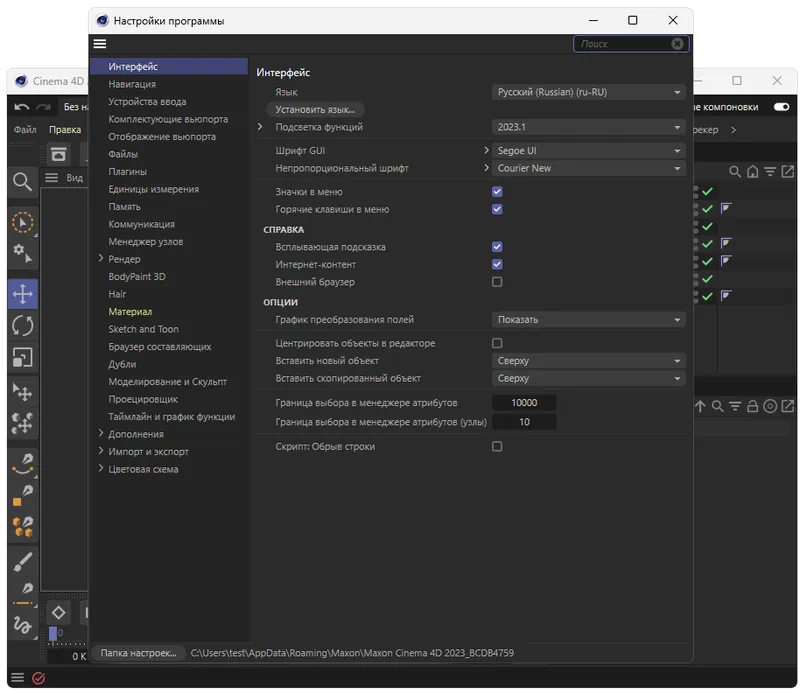Screen dimensions: 800x694
Task: Pick the cursor-with-move-arrows placement tool
Action: 22,392
